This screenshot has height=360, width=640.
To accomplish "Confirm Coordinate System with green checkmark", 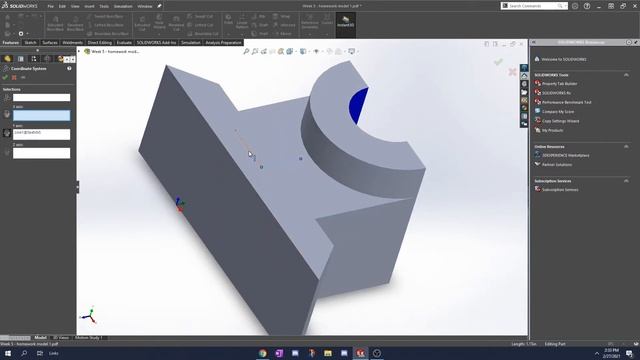I will [x=5, y=77].
